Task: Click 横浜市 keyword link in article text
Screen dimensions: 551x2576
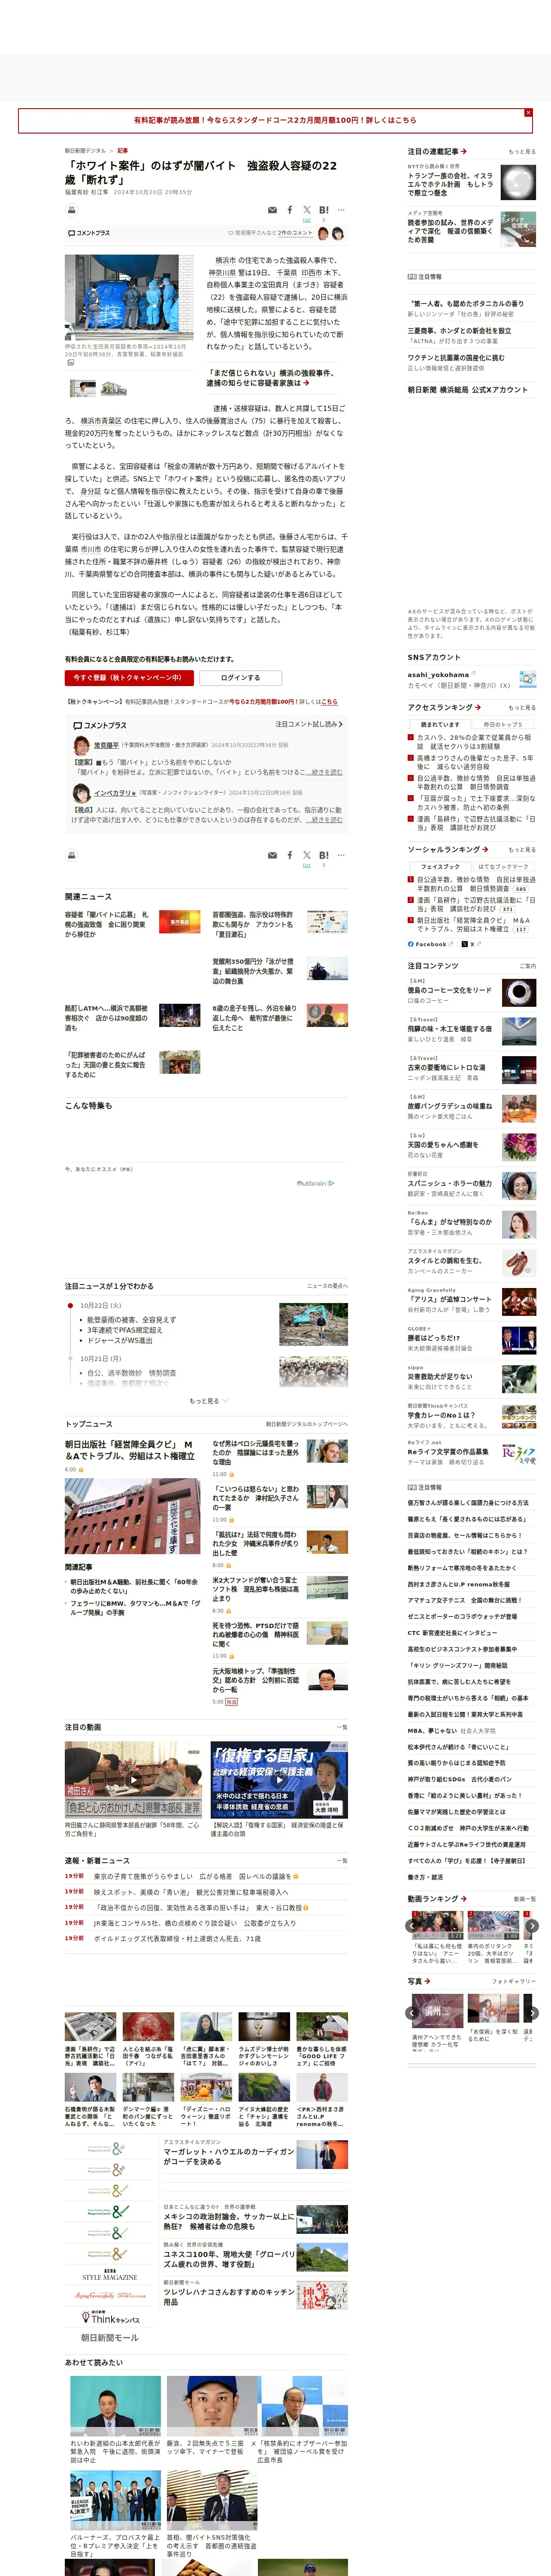Action: (227, 260)
